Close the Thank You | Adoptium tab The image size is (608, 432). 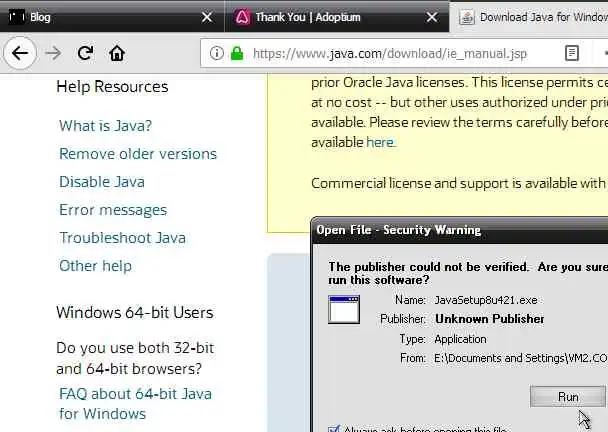(x=432, y=17)
